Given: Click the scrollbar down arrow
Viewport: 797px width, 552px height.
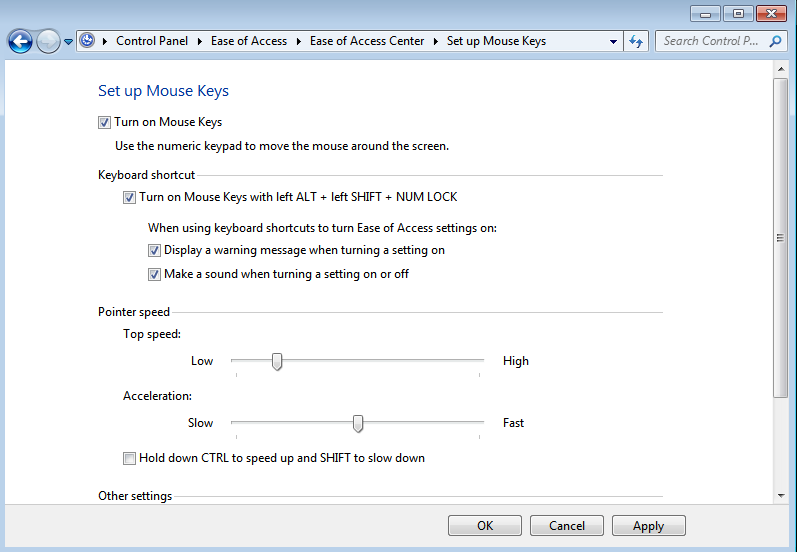Looking at the screenshot, I should tap(781, 496).
